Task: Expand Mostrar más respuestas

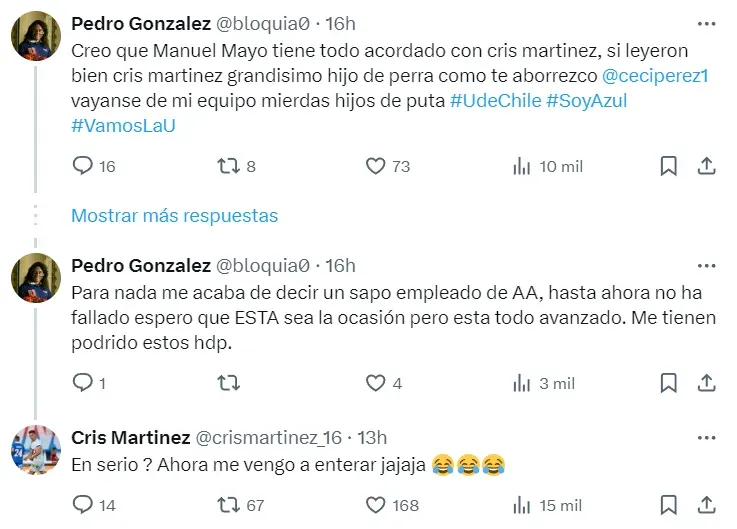Action: click(175, 215)
